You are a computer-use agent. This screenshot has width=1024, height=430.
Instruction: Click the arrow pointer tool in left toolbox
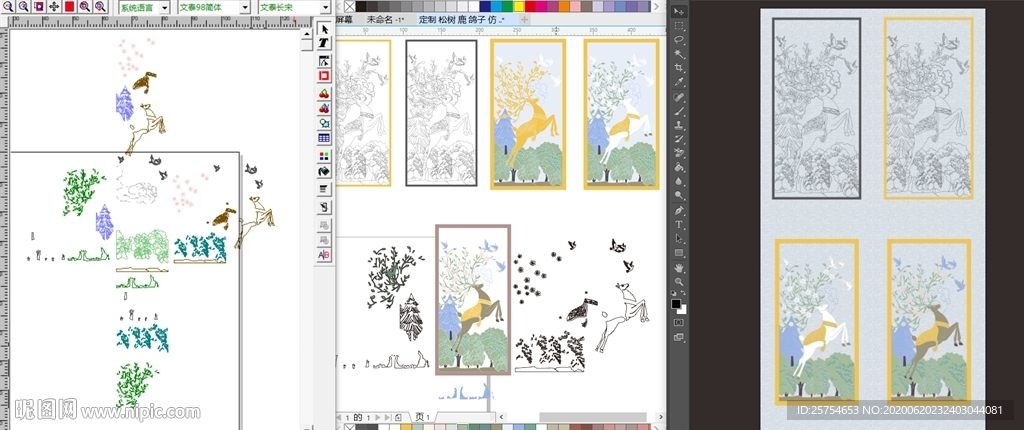click(324, 30)
